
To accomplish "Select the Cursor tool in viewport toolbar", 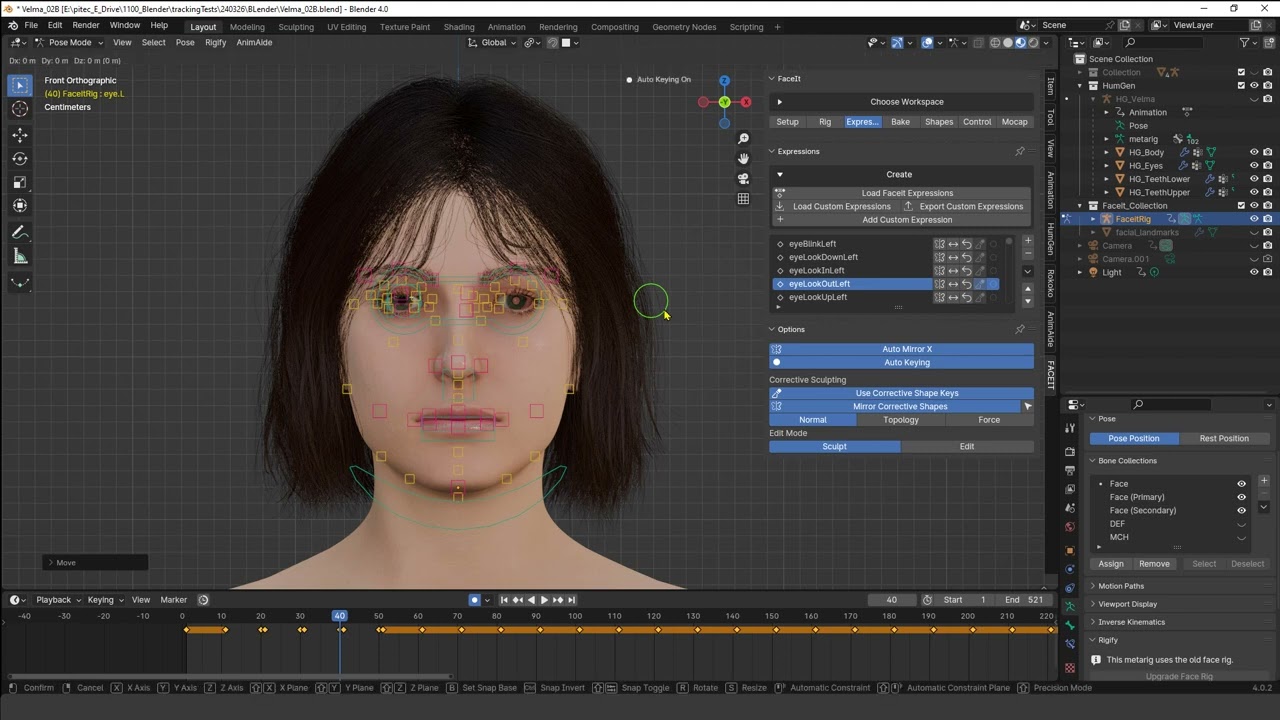I will click(20, 110).
